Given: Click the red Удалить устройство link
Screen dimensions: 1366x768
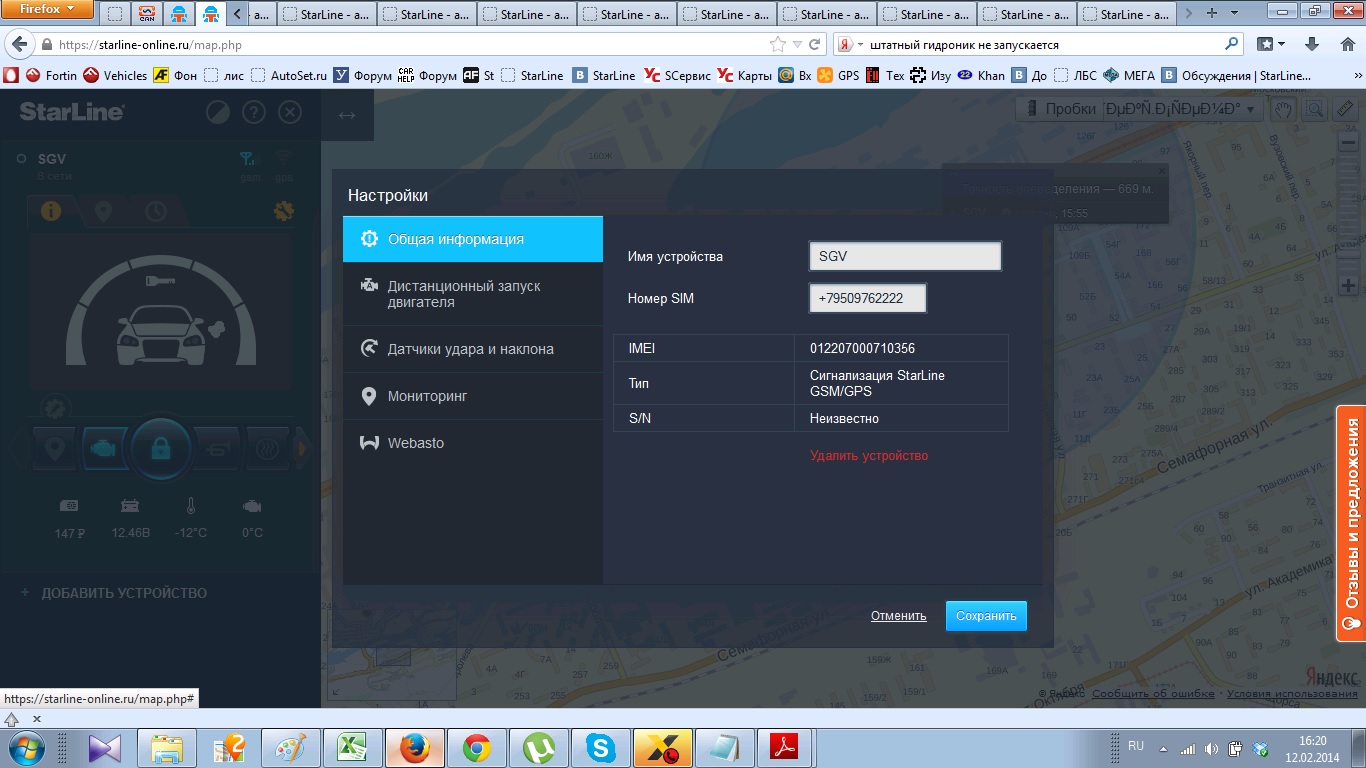Looking at the screenshot, I should point(869,456).
